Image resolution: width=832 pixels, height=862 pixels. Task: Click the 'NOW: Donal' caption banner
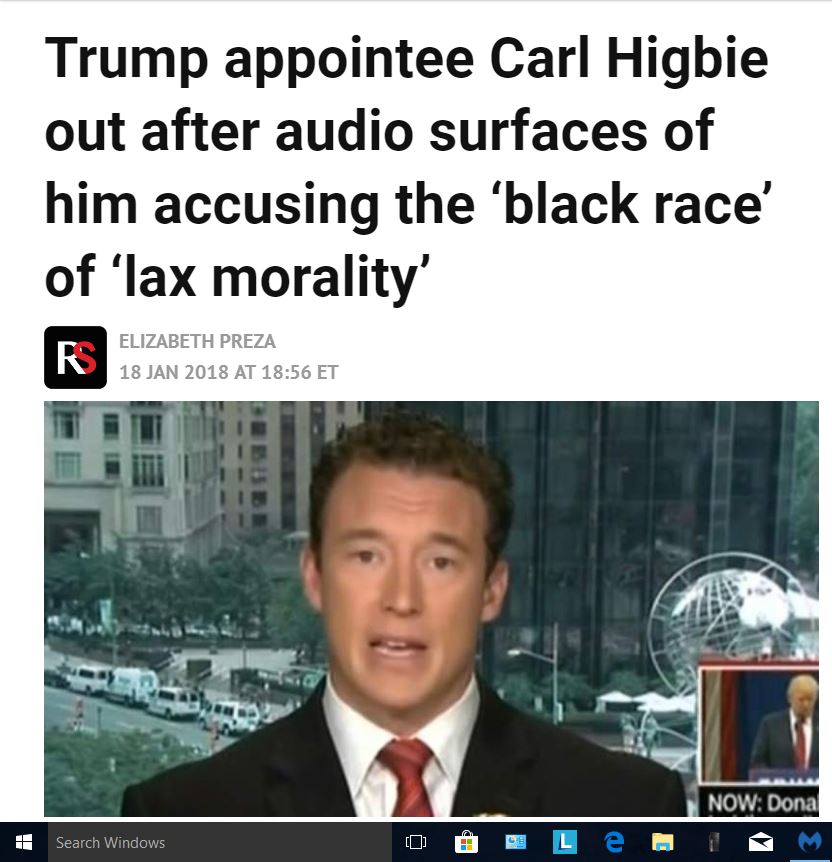point(761,802)
